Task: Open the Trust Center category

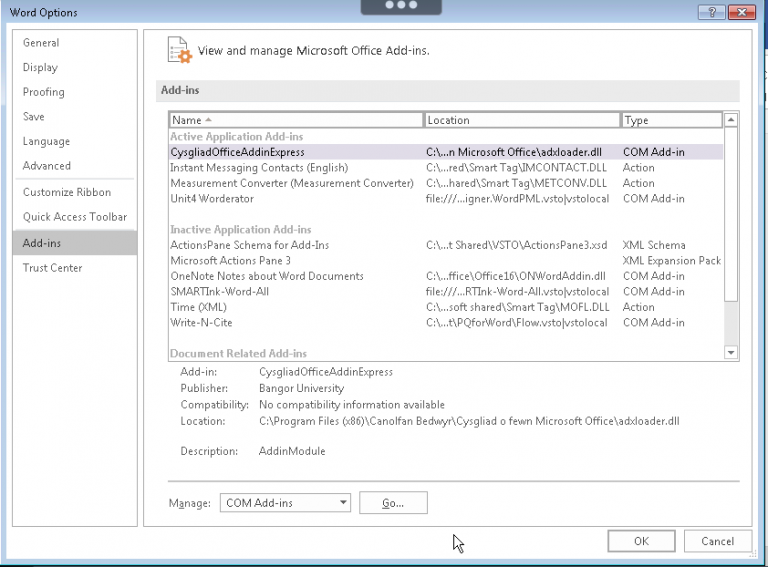Action: (x=53, y=268)
